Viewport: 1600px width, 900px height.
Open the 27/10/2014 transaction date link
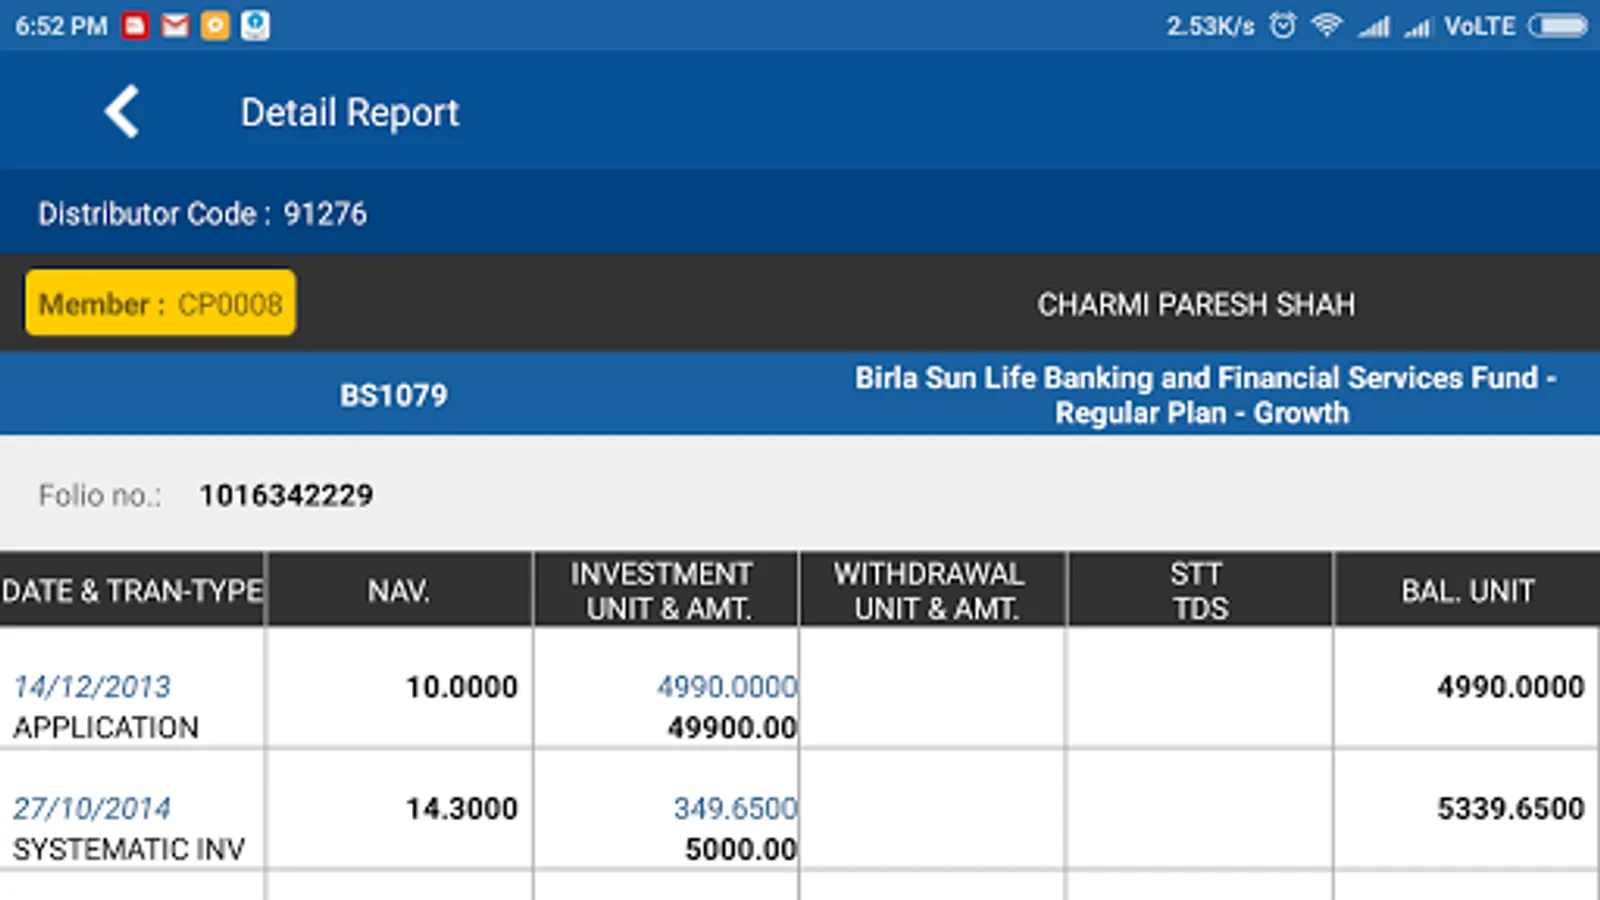tap(92, 808)
